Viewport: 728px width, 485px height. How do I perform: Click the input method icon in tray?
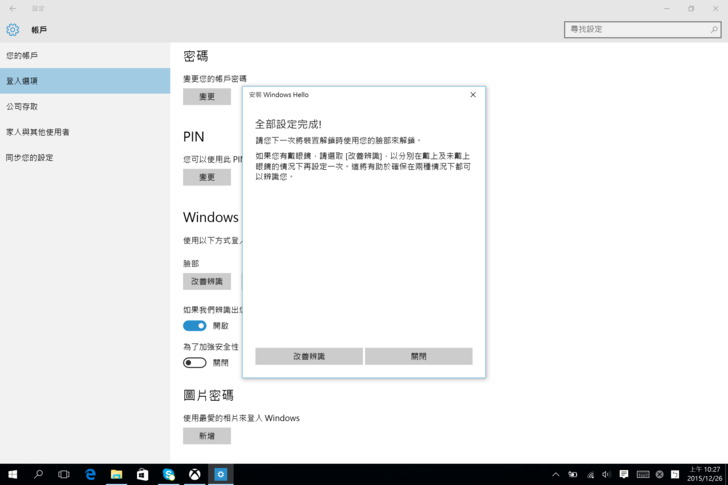[675, 474]
